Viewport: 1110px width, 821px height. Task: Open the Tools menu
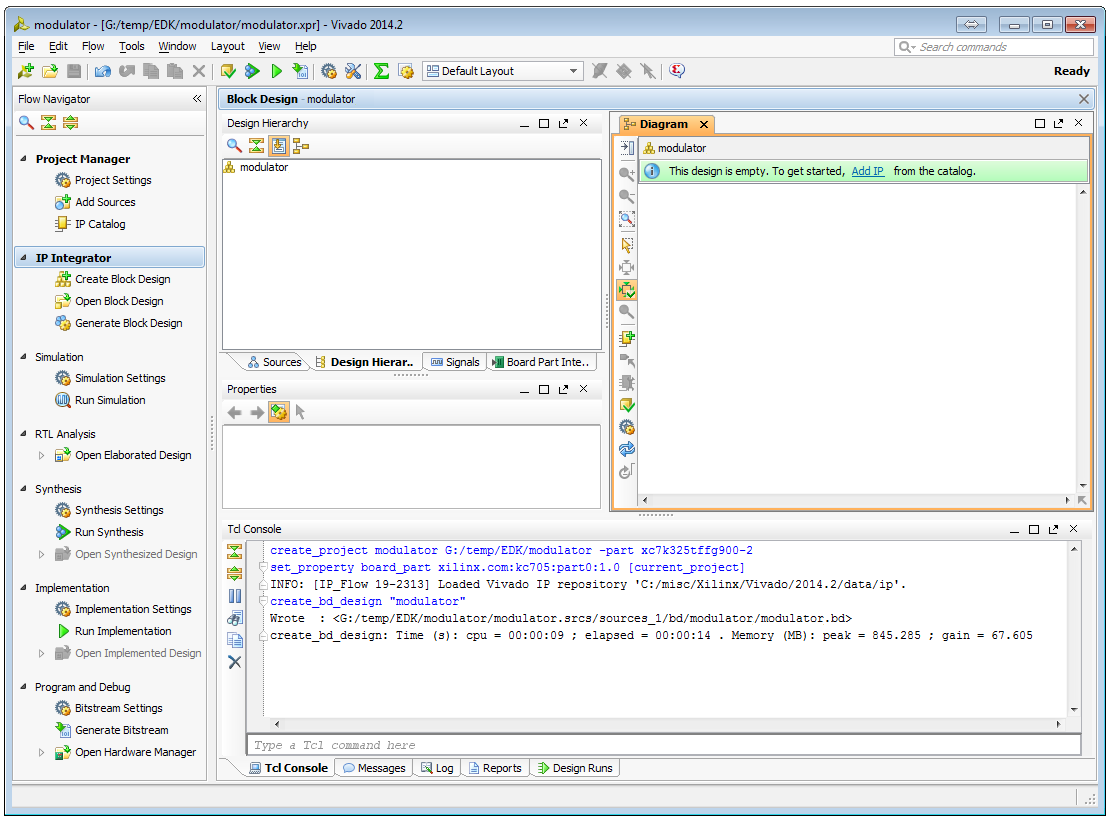[132, 46]
